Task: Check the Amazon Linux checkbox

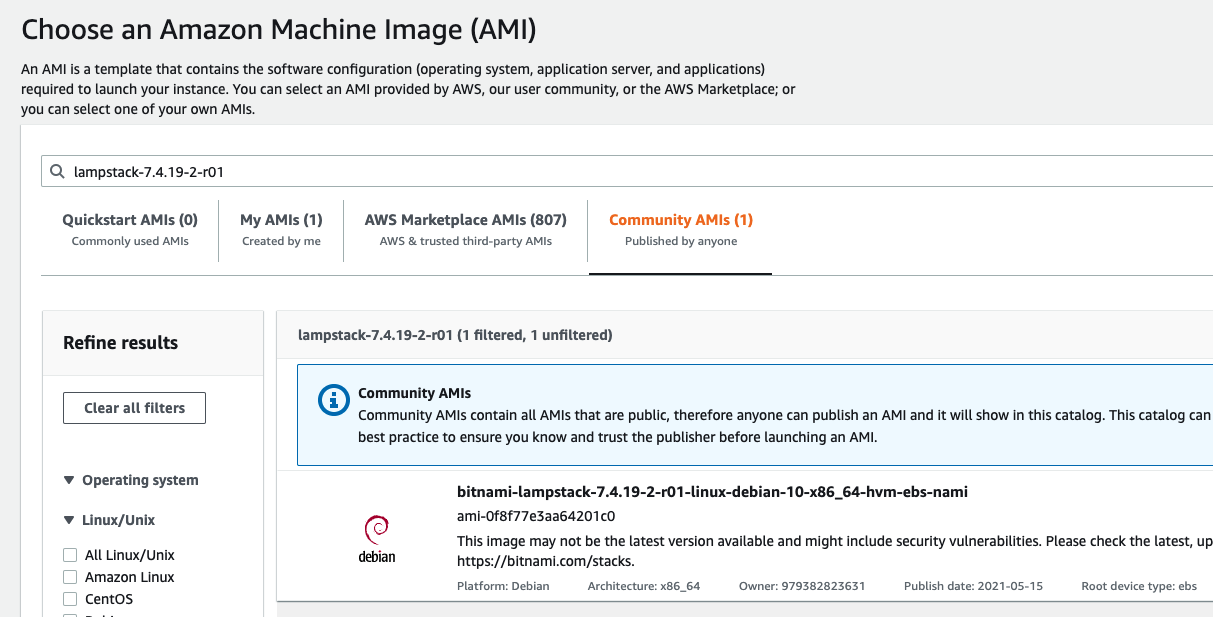Action: coord(70,576)
